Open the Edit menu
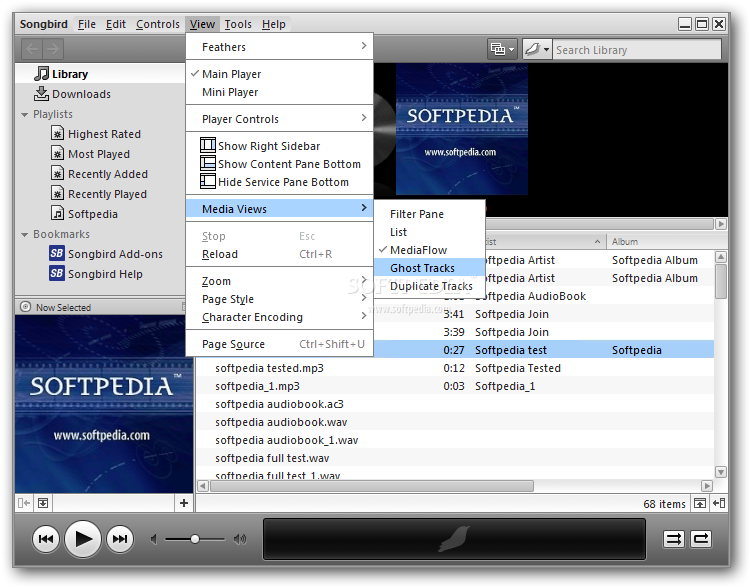Image resolution: width=751 pixels, height=588 pixels. (x=116, y=24)
